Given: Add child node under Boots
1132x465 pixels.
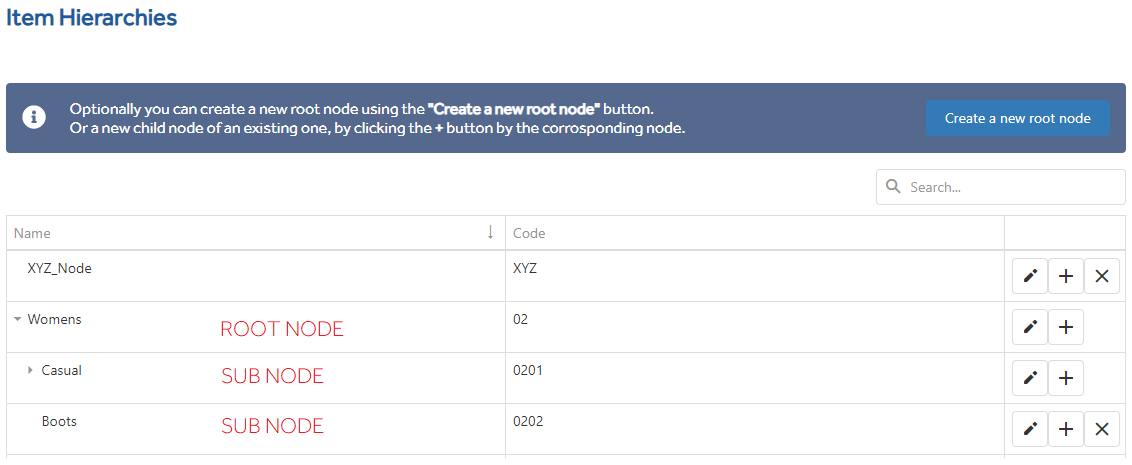Looking at the screenshot, I should pyautogui.click(x=1066, y=429).
